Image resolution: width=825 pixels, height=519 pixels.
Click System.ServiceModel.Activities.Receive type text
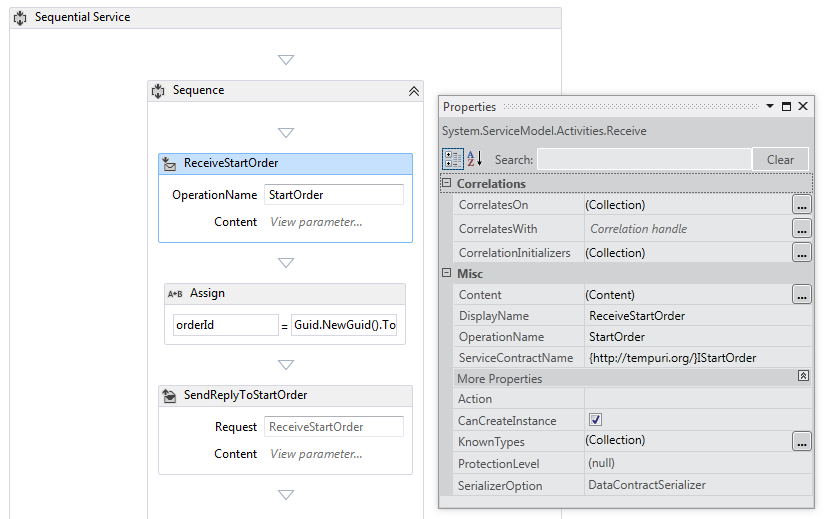click(544, 131)
